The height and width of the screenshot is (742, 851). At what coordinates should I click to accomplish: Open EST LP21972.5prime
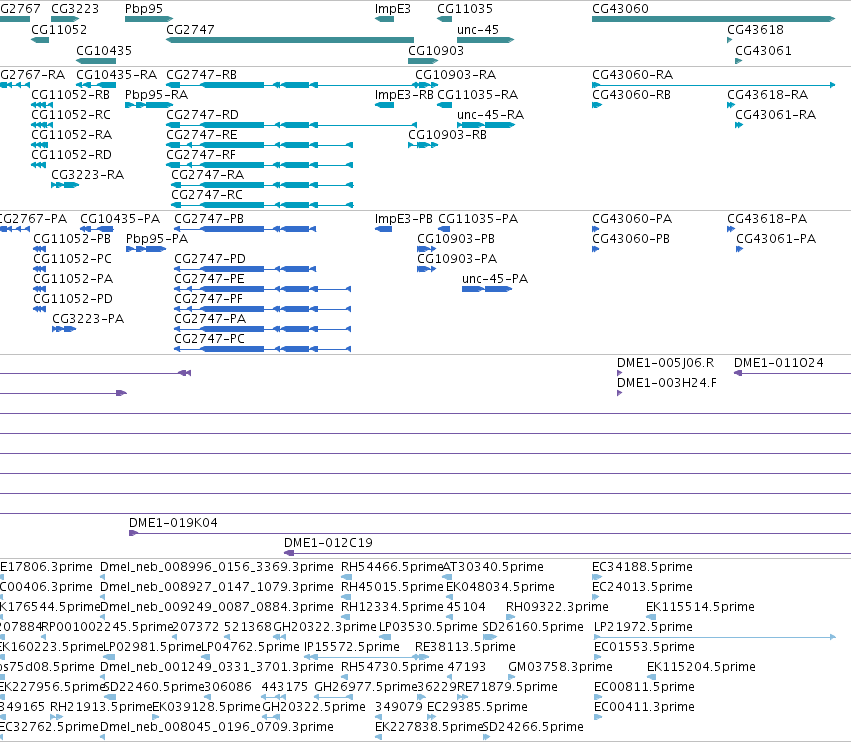coord(644,627)
